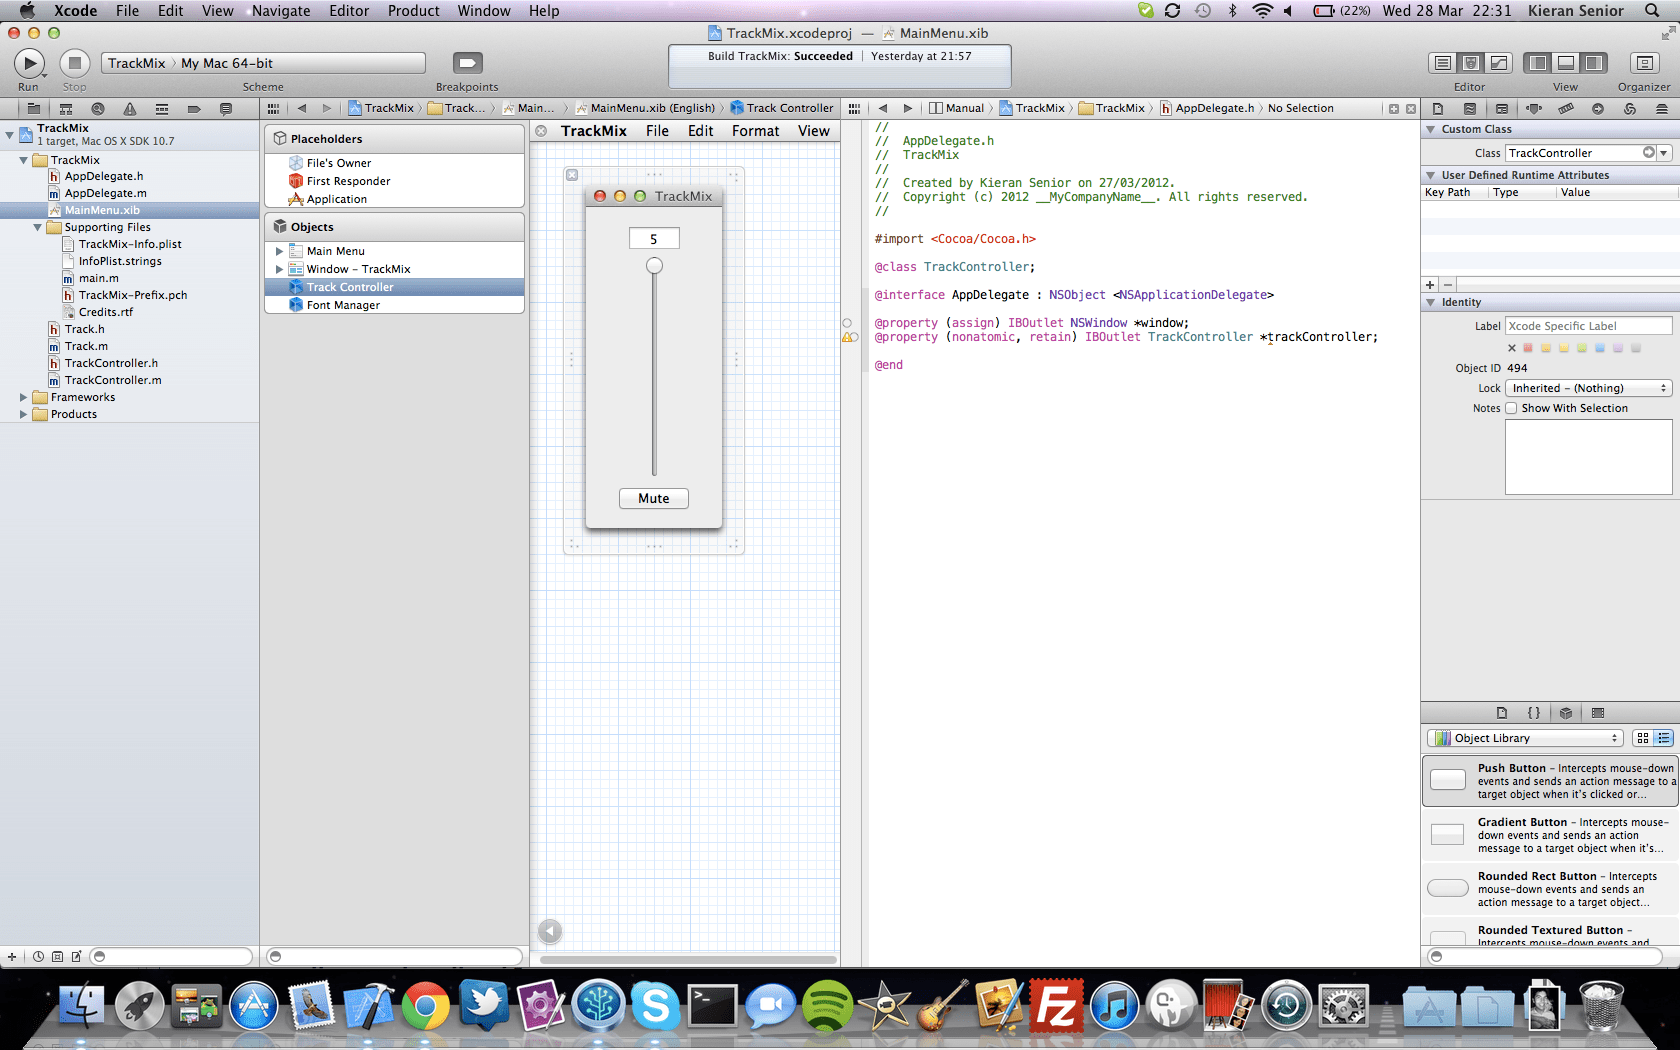Open the Navigate menu
Viewport: 1680px width, 1050px height.
(281, 10)
